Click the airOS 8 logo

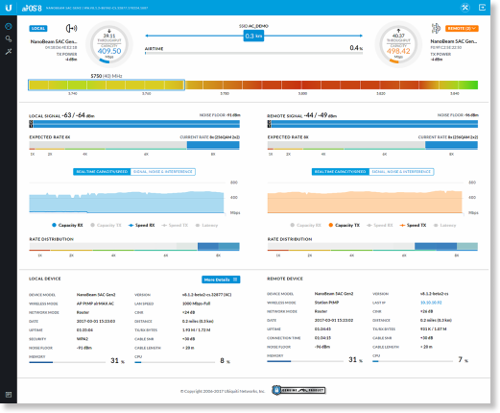point(32,8)
